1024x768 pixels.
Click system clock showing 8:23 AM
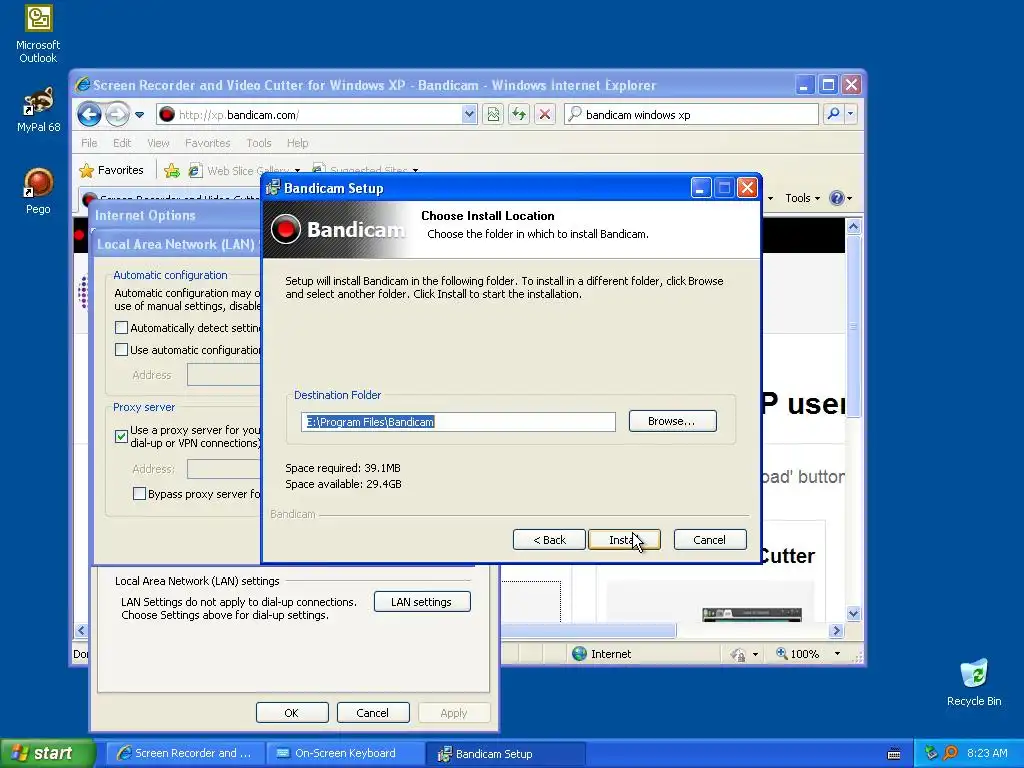coord(987,753)
